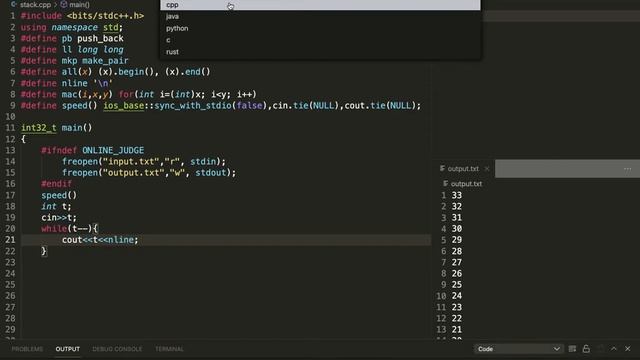This screenshot has width=640, height=360.
Task: Click 'int32_t main()' in the editor
Action: (x=57, y=128)
